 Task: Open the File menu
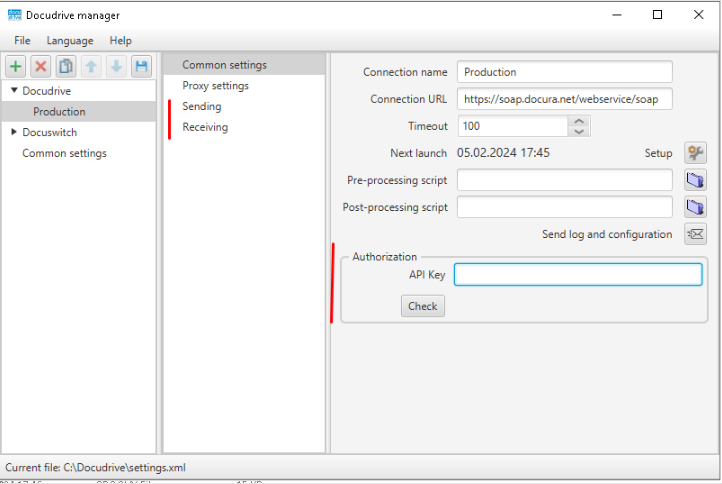(x=22, y=41)
